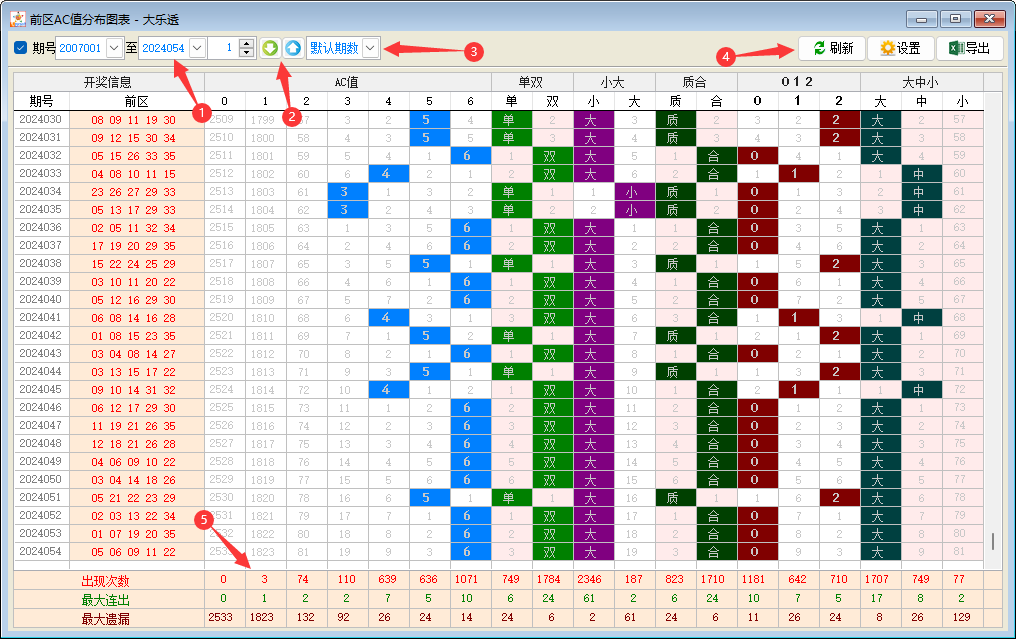The width and height of the screenshot is (1016, 639).
Task: Click the 质合 column group header
Action: tap(695, 82)
